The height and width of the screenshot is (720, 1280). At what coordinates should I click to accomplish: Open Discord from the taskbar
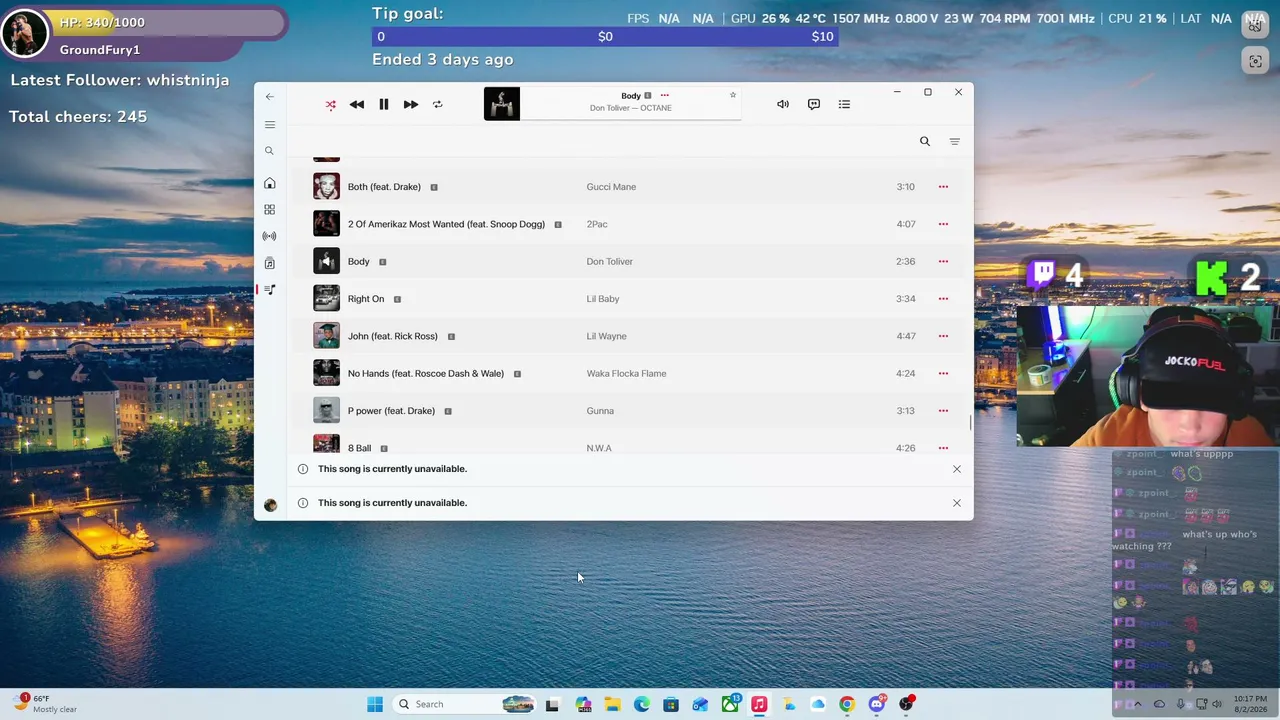pyautogui.click(x=877, y=704)
